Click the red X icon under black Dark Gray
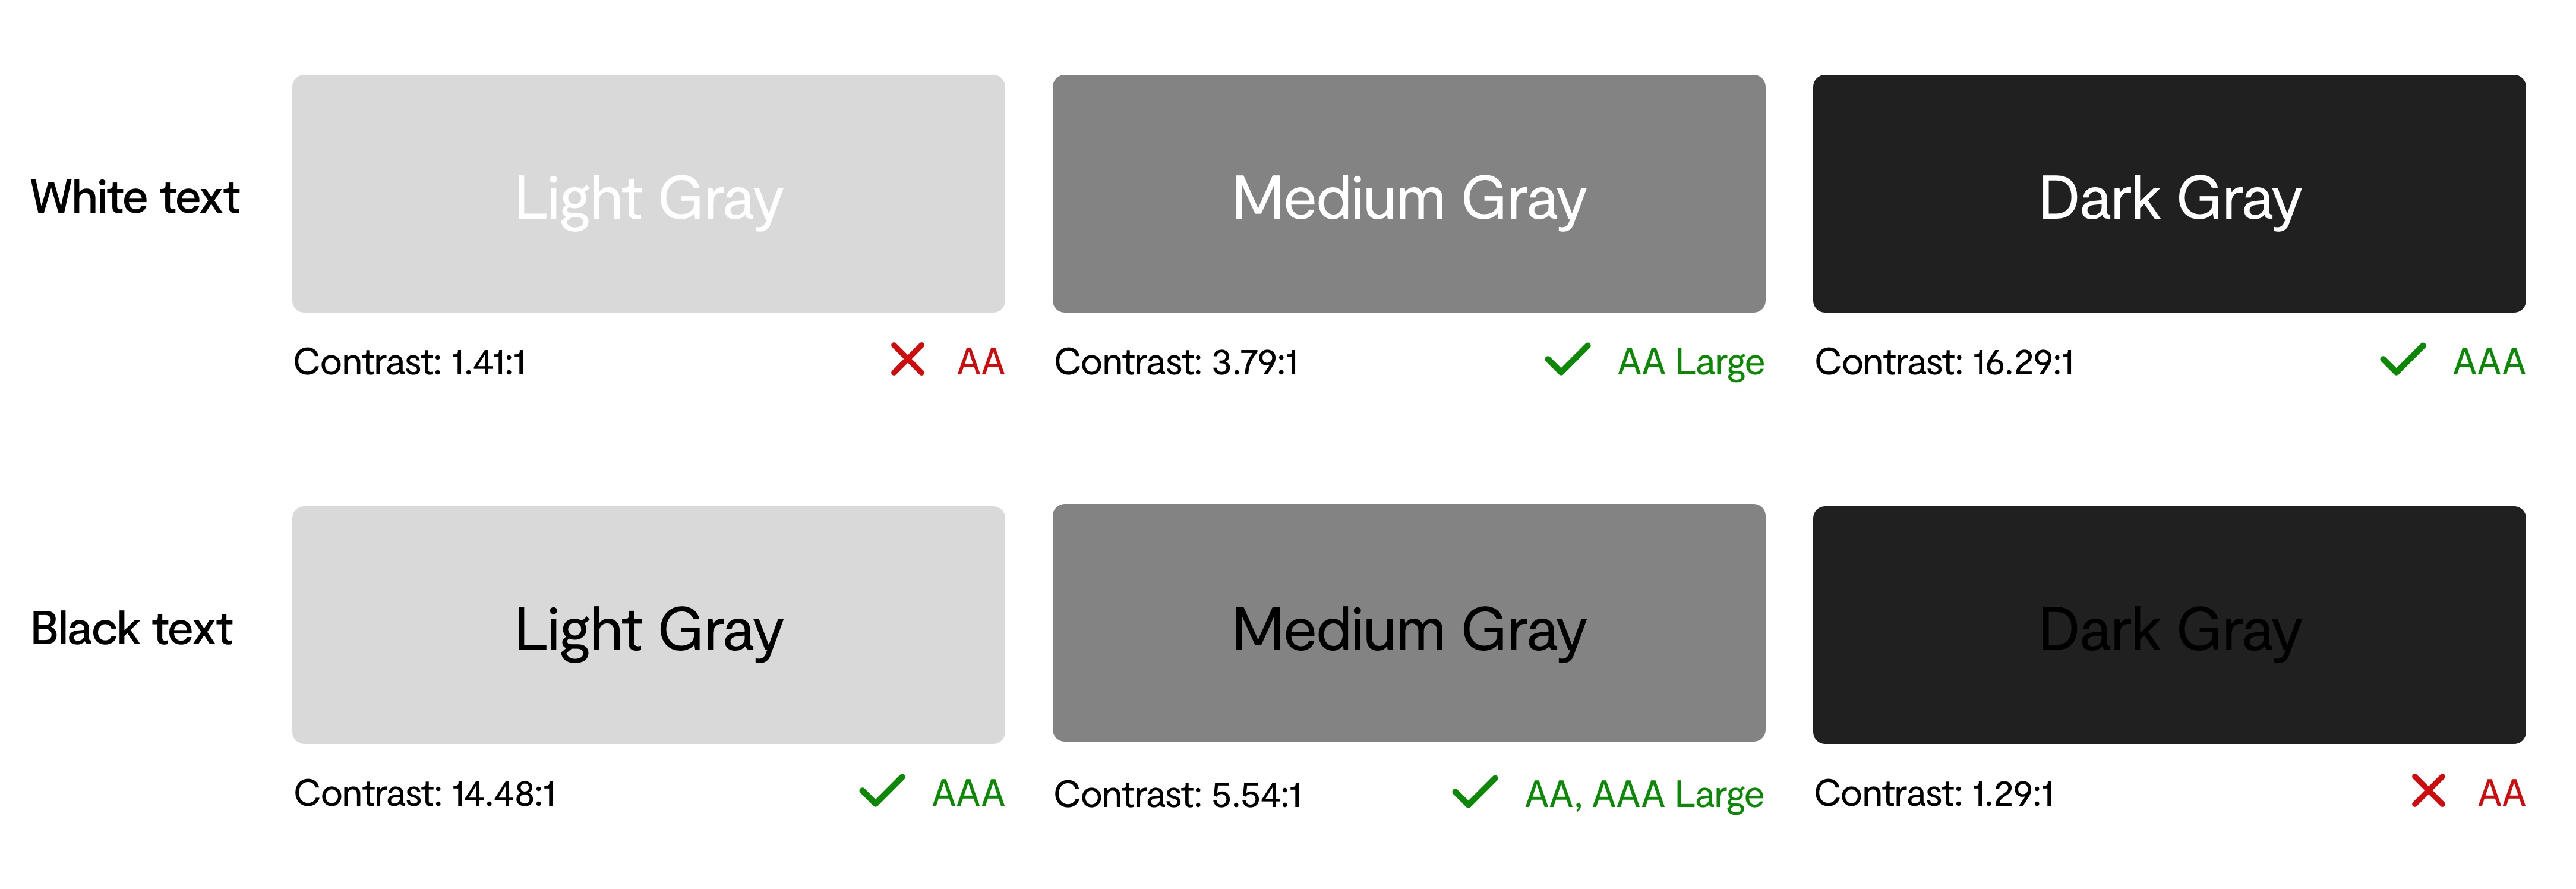 pos(2428,791)
